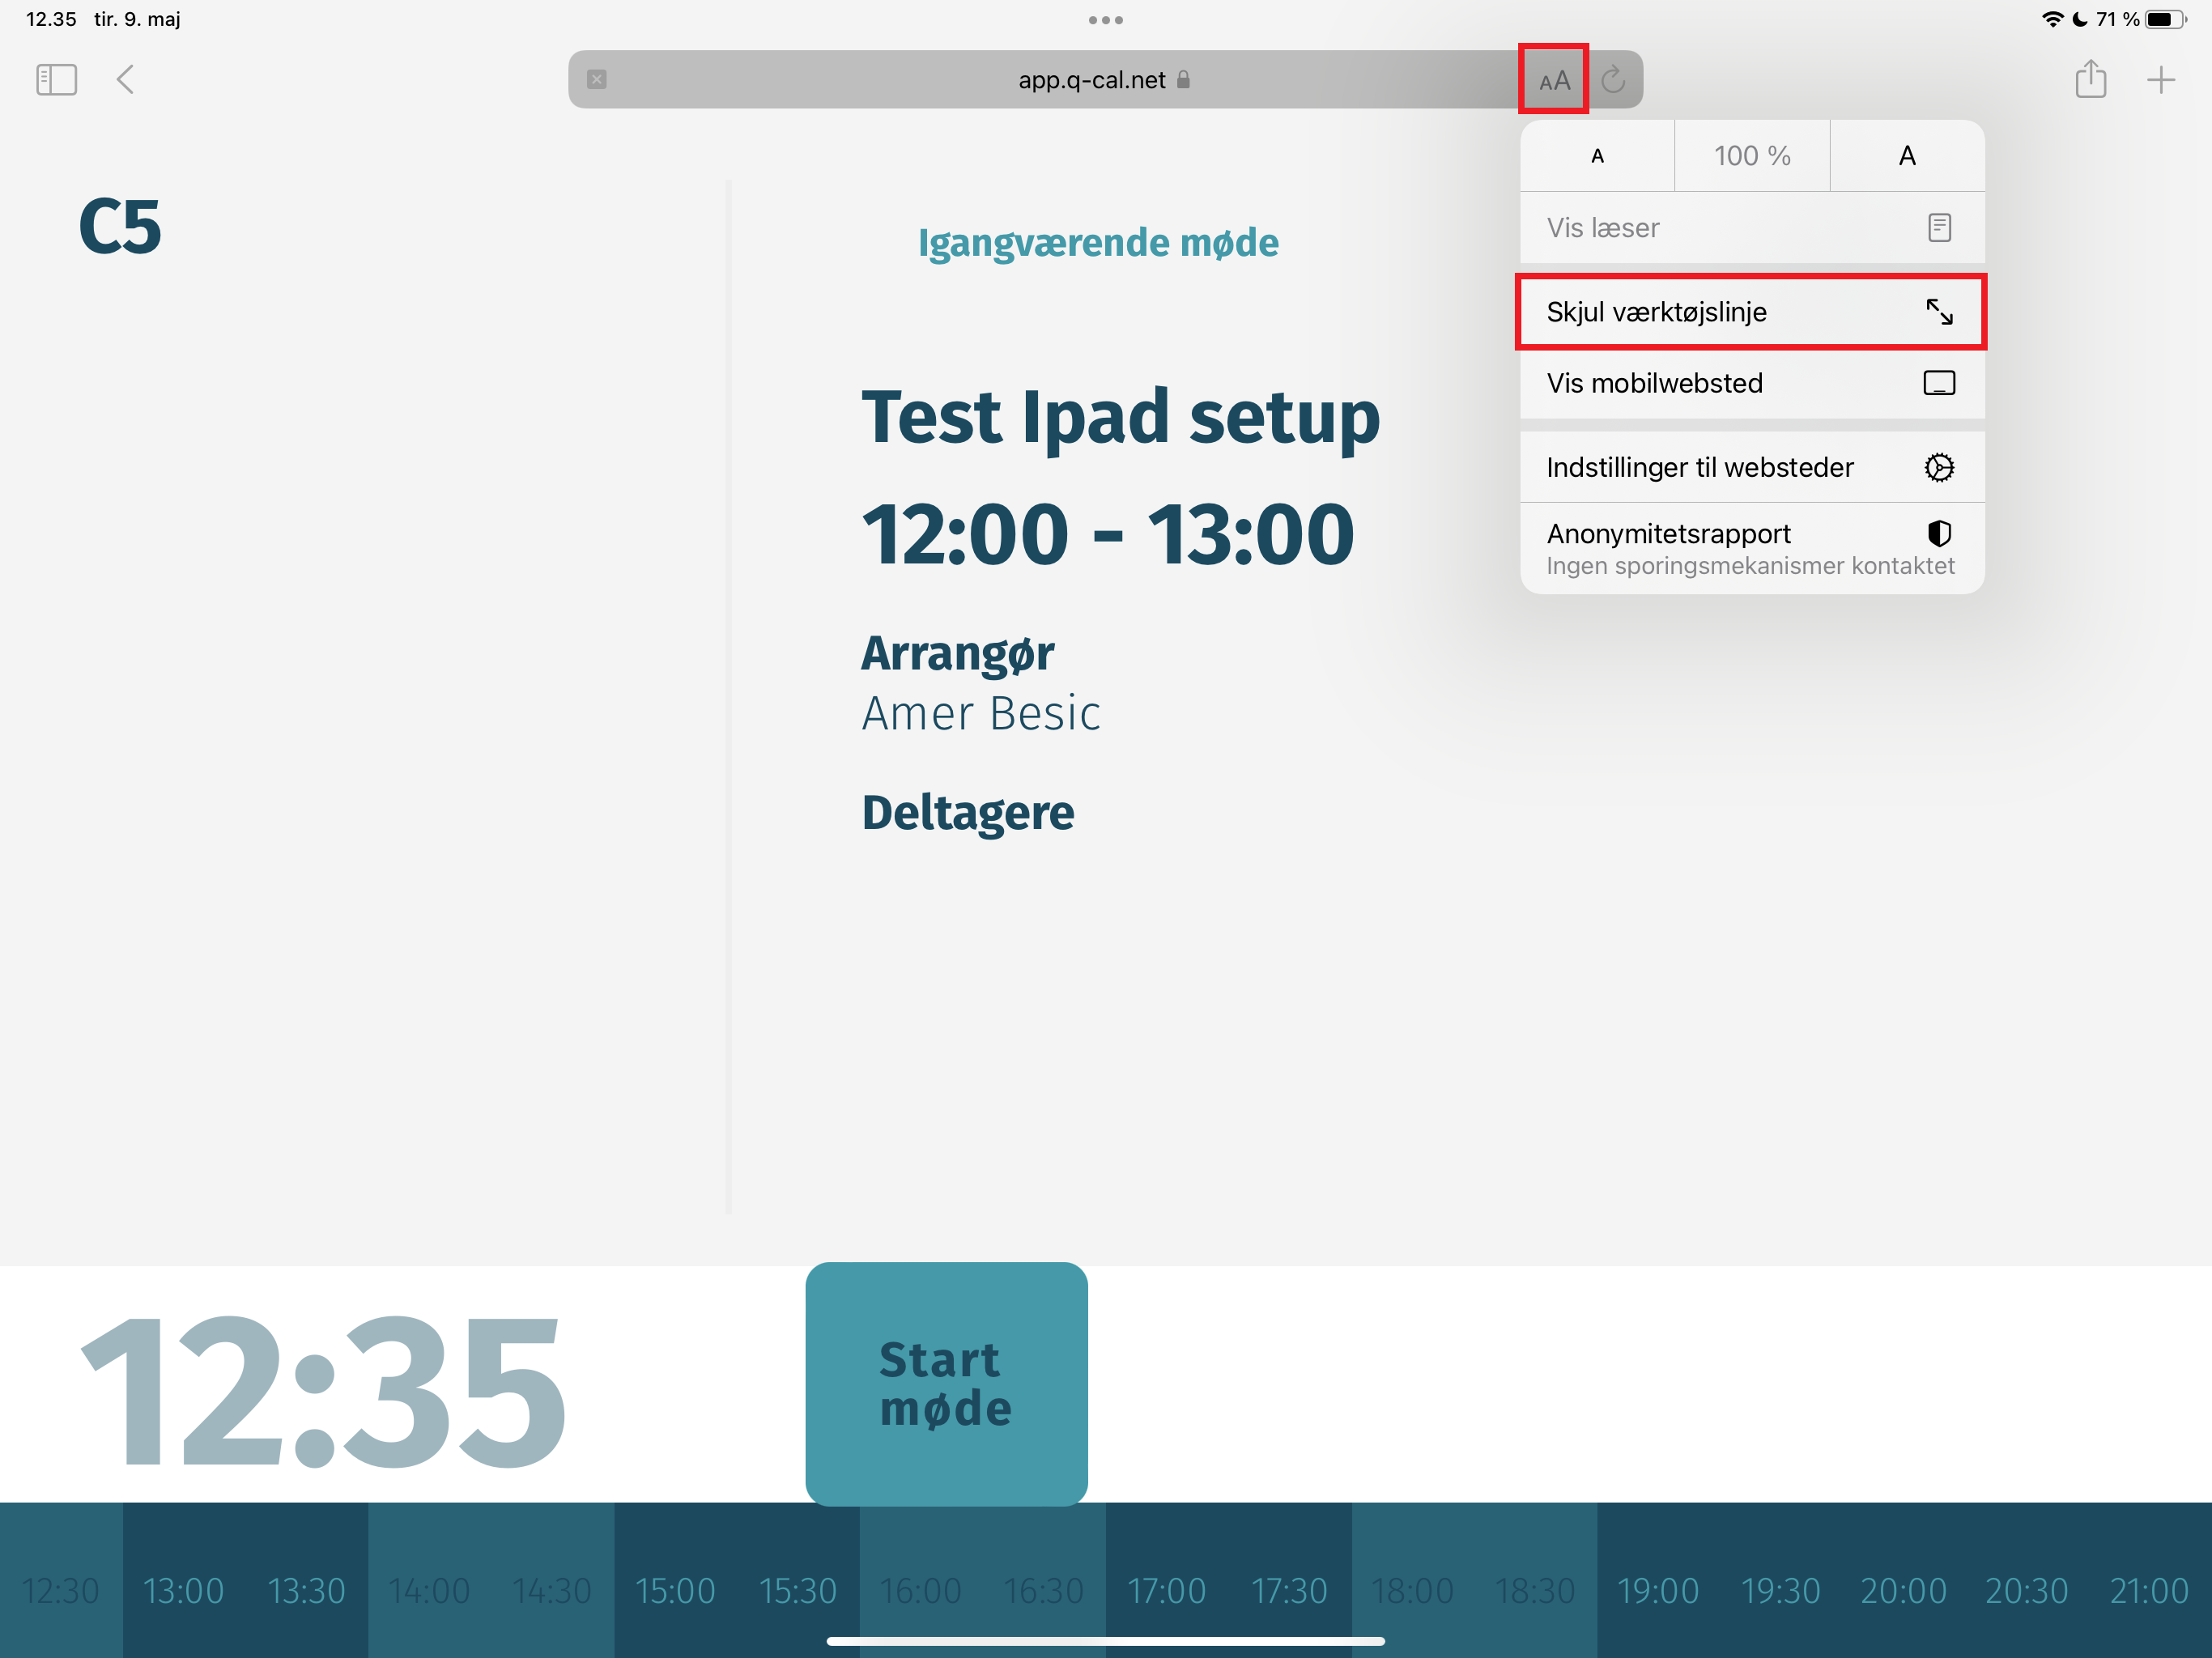2212x1658 pixels.
Task: Click the reader page icon
Action: point(1939,228)
